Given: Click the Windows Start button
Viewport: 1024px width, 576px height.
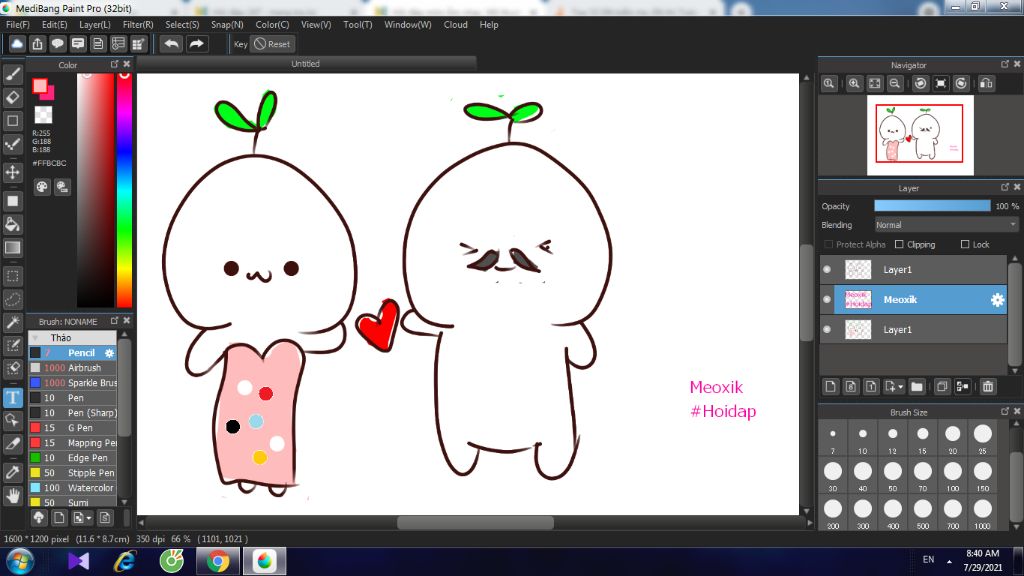Looking at the screenshot, I should tap(20, 562).
